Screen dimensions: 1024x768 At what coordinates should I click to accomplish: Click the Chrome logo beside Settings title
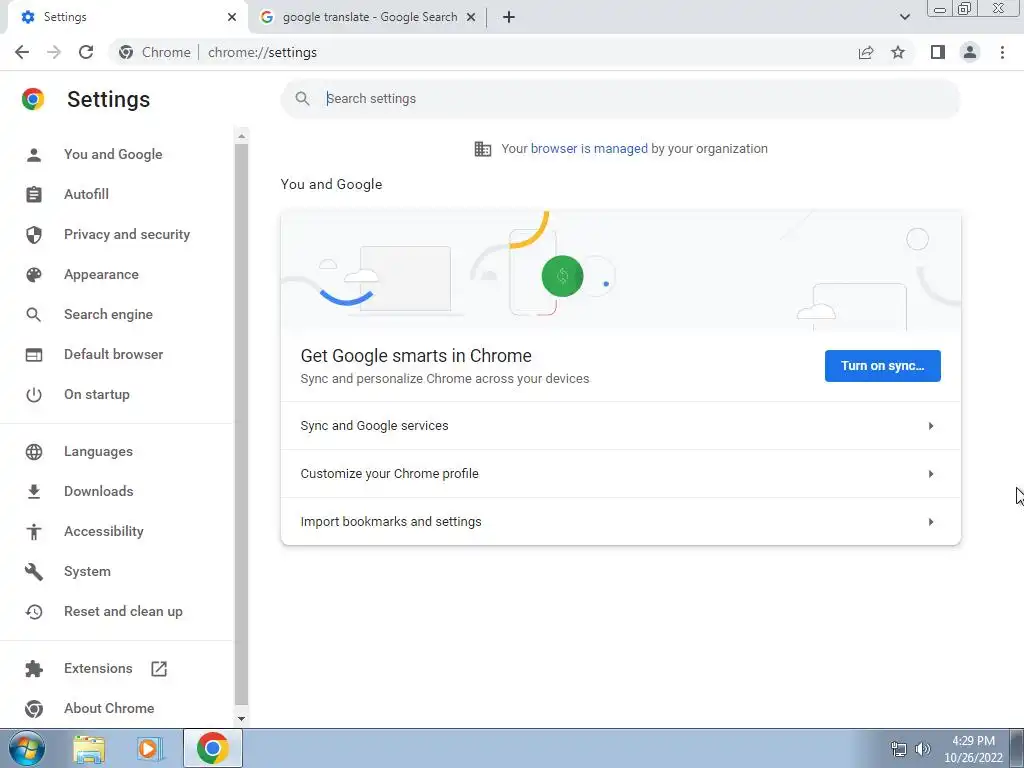coord(33,99)
